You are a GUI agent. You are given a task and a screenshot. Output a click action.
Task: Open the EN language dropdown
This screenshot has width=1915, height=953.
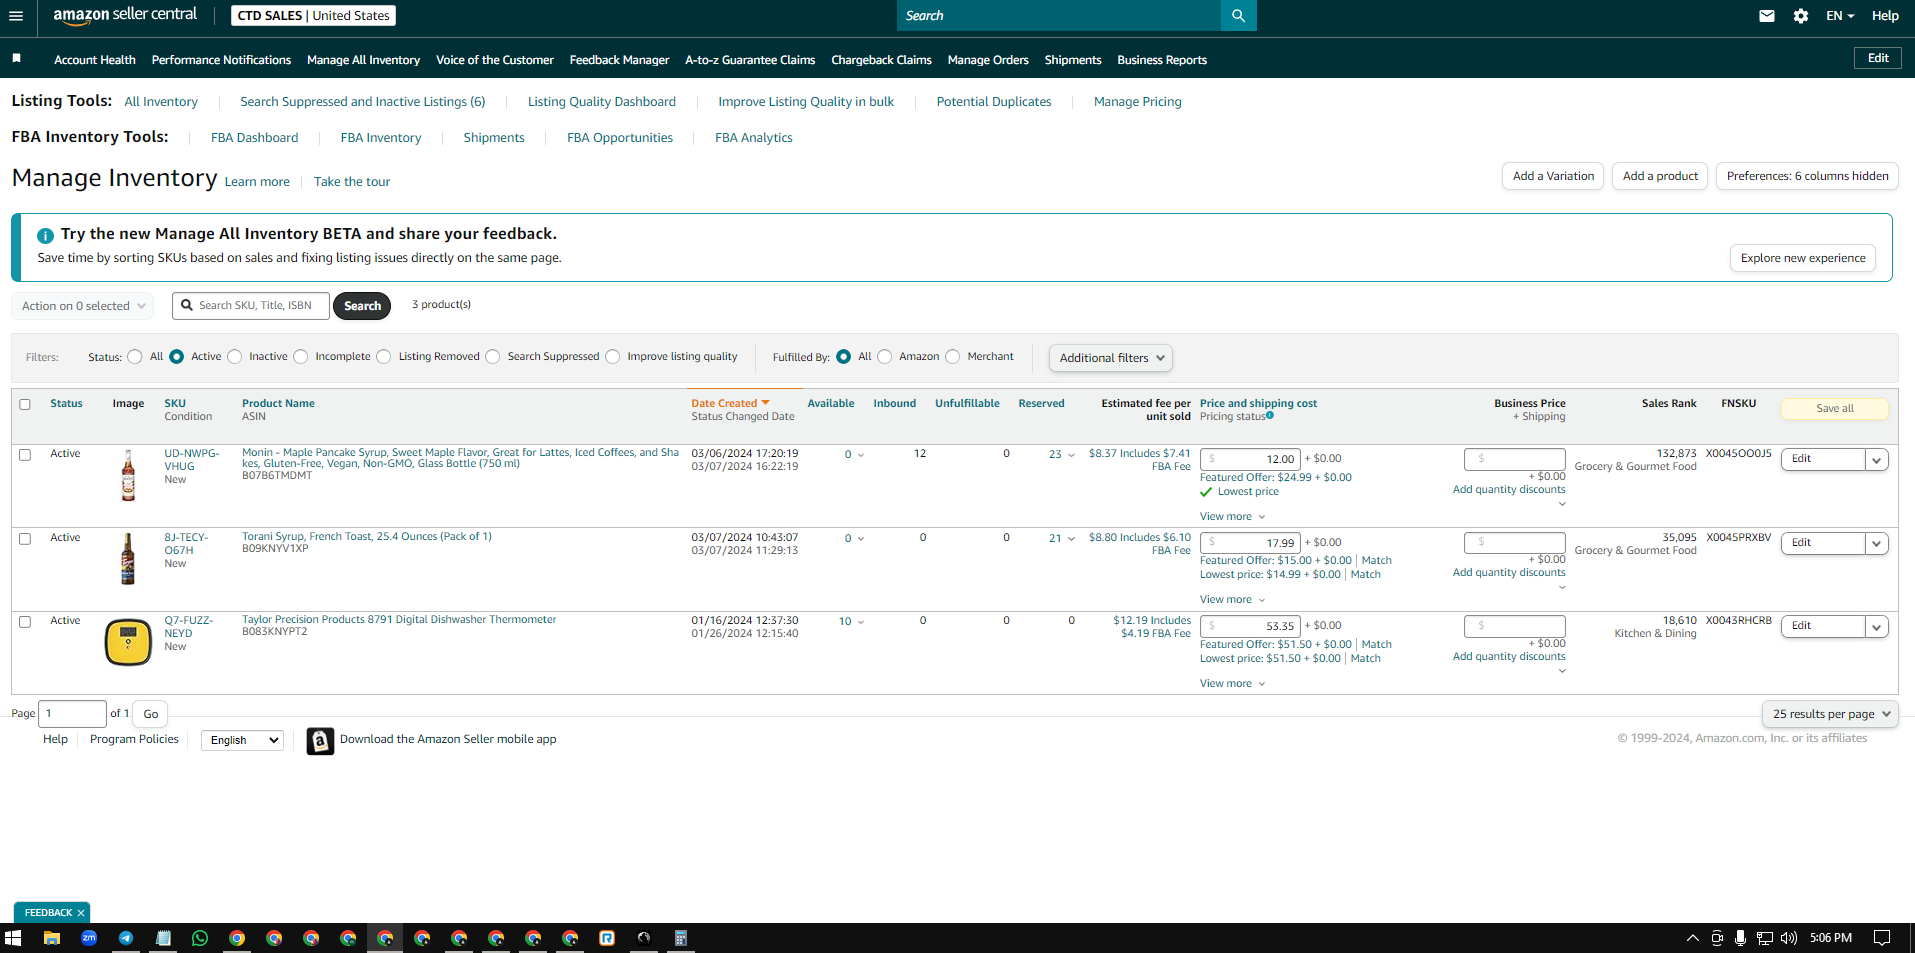(x=1840, y=16)
